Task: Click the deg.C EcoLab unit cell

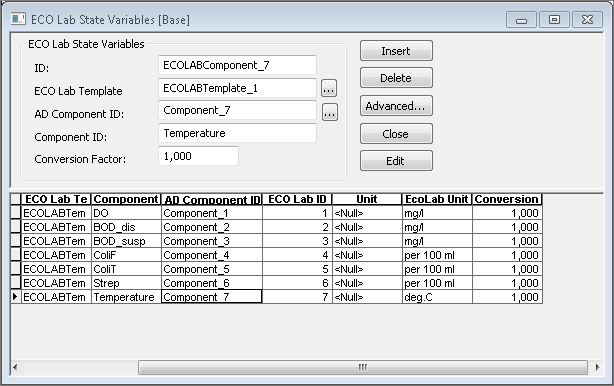Action: 437,297
